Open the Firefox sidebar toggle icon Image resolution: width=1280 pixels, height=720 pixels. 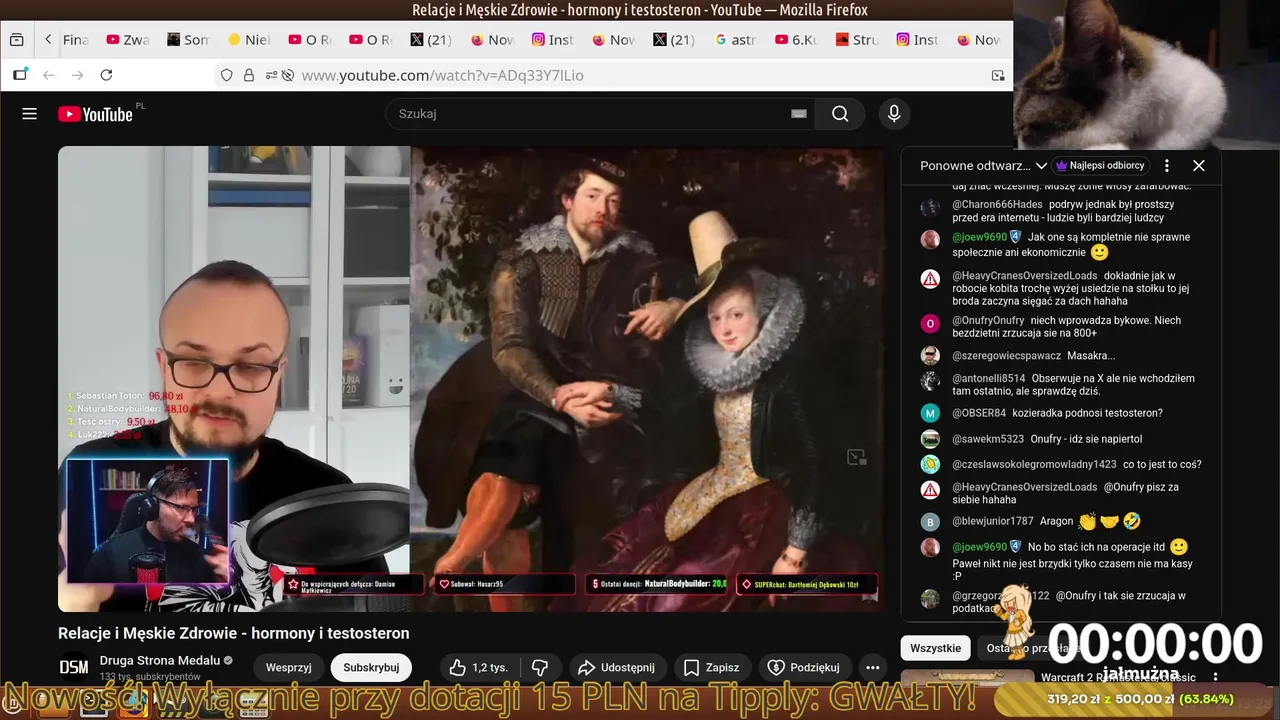[x=20, y=75]
